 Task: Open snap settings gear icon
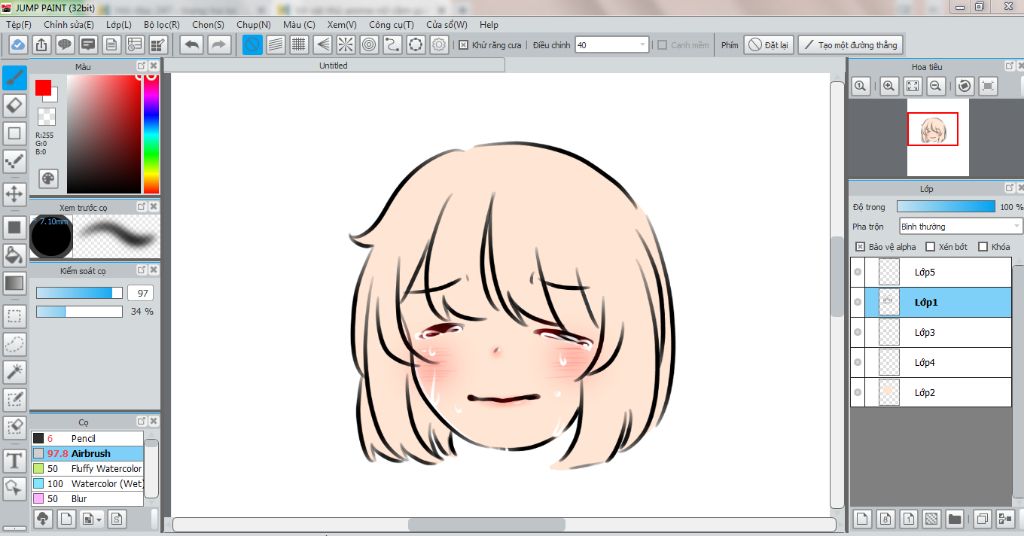click(x=439, y=45)
